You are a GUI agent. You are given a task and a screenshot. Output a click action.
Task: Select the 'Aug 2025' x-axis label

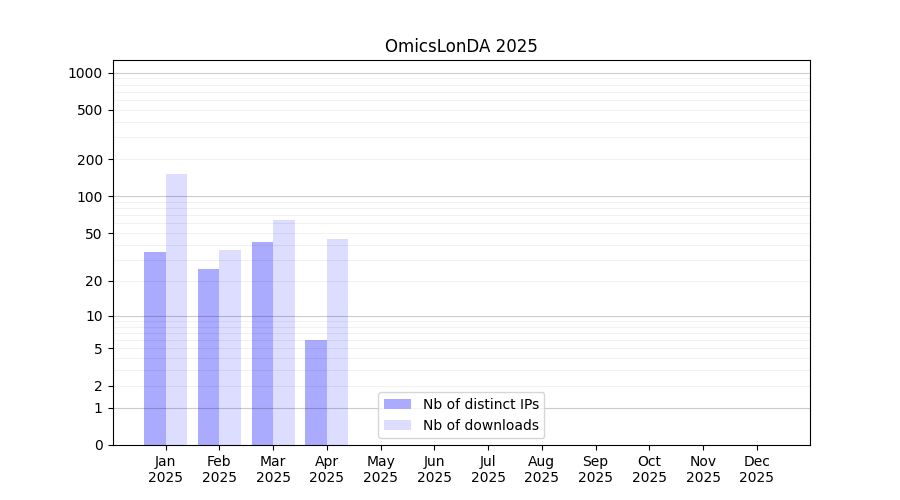(541, 469)
